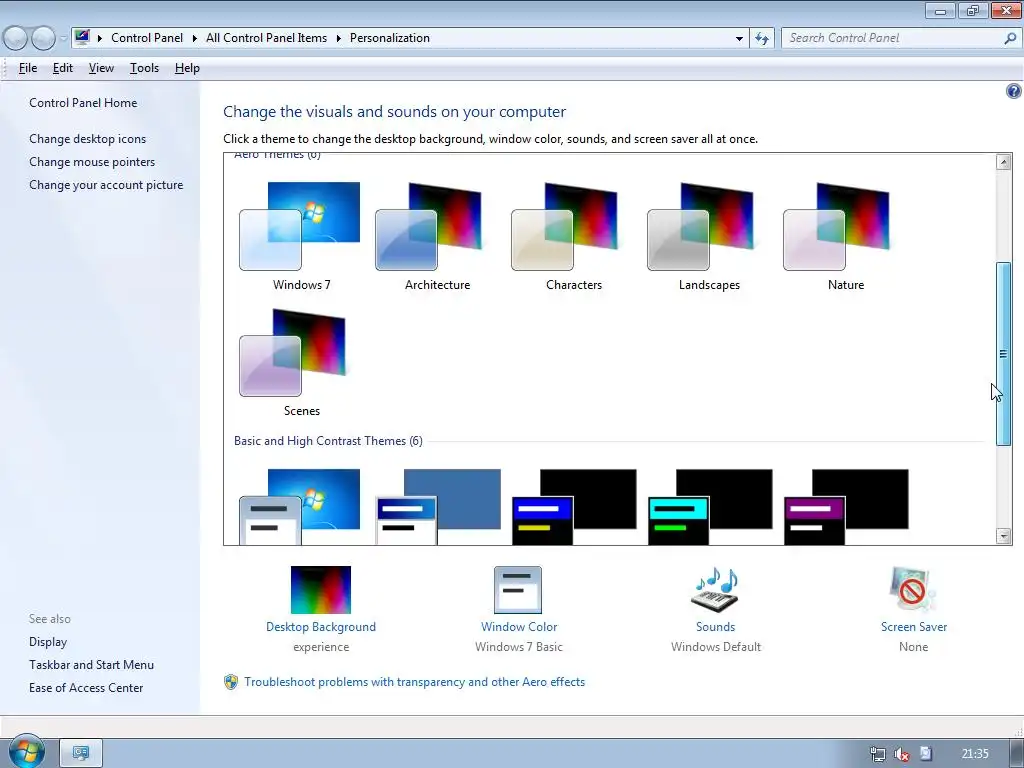Select high contrast theme with purple title bar
Screen dimensions: 1024x768
(846, 506)
